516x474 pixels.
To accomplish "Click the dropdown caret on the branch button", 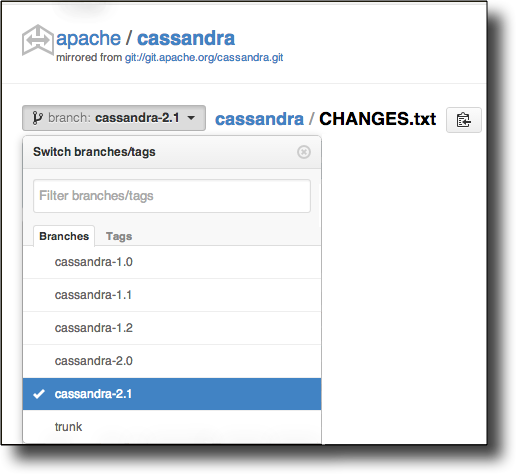I will pos(191,118).
